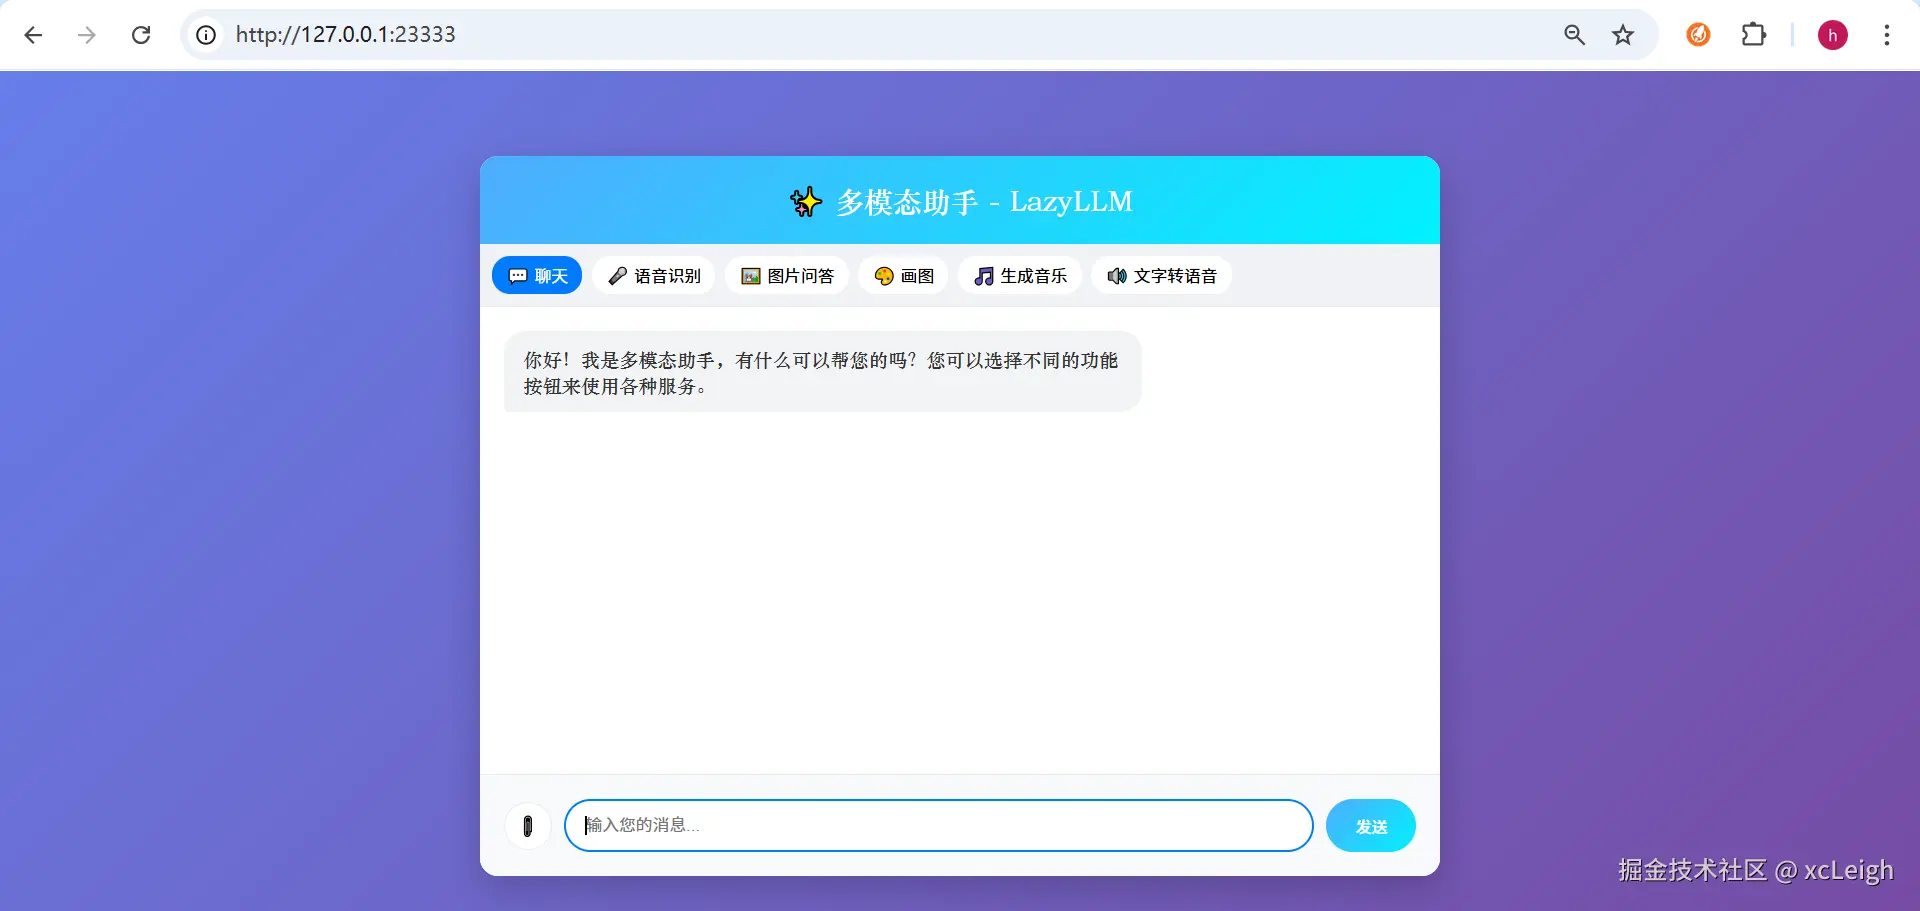
Task: Open the 图片问答 tab
Action: 787,275
